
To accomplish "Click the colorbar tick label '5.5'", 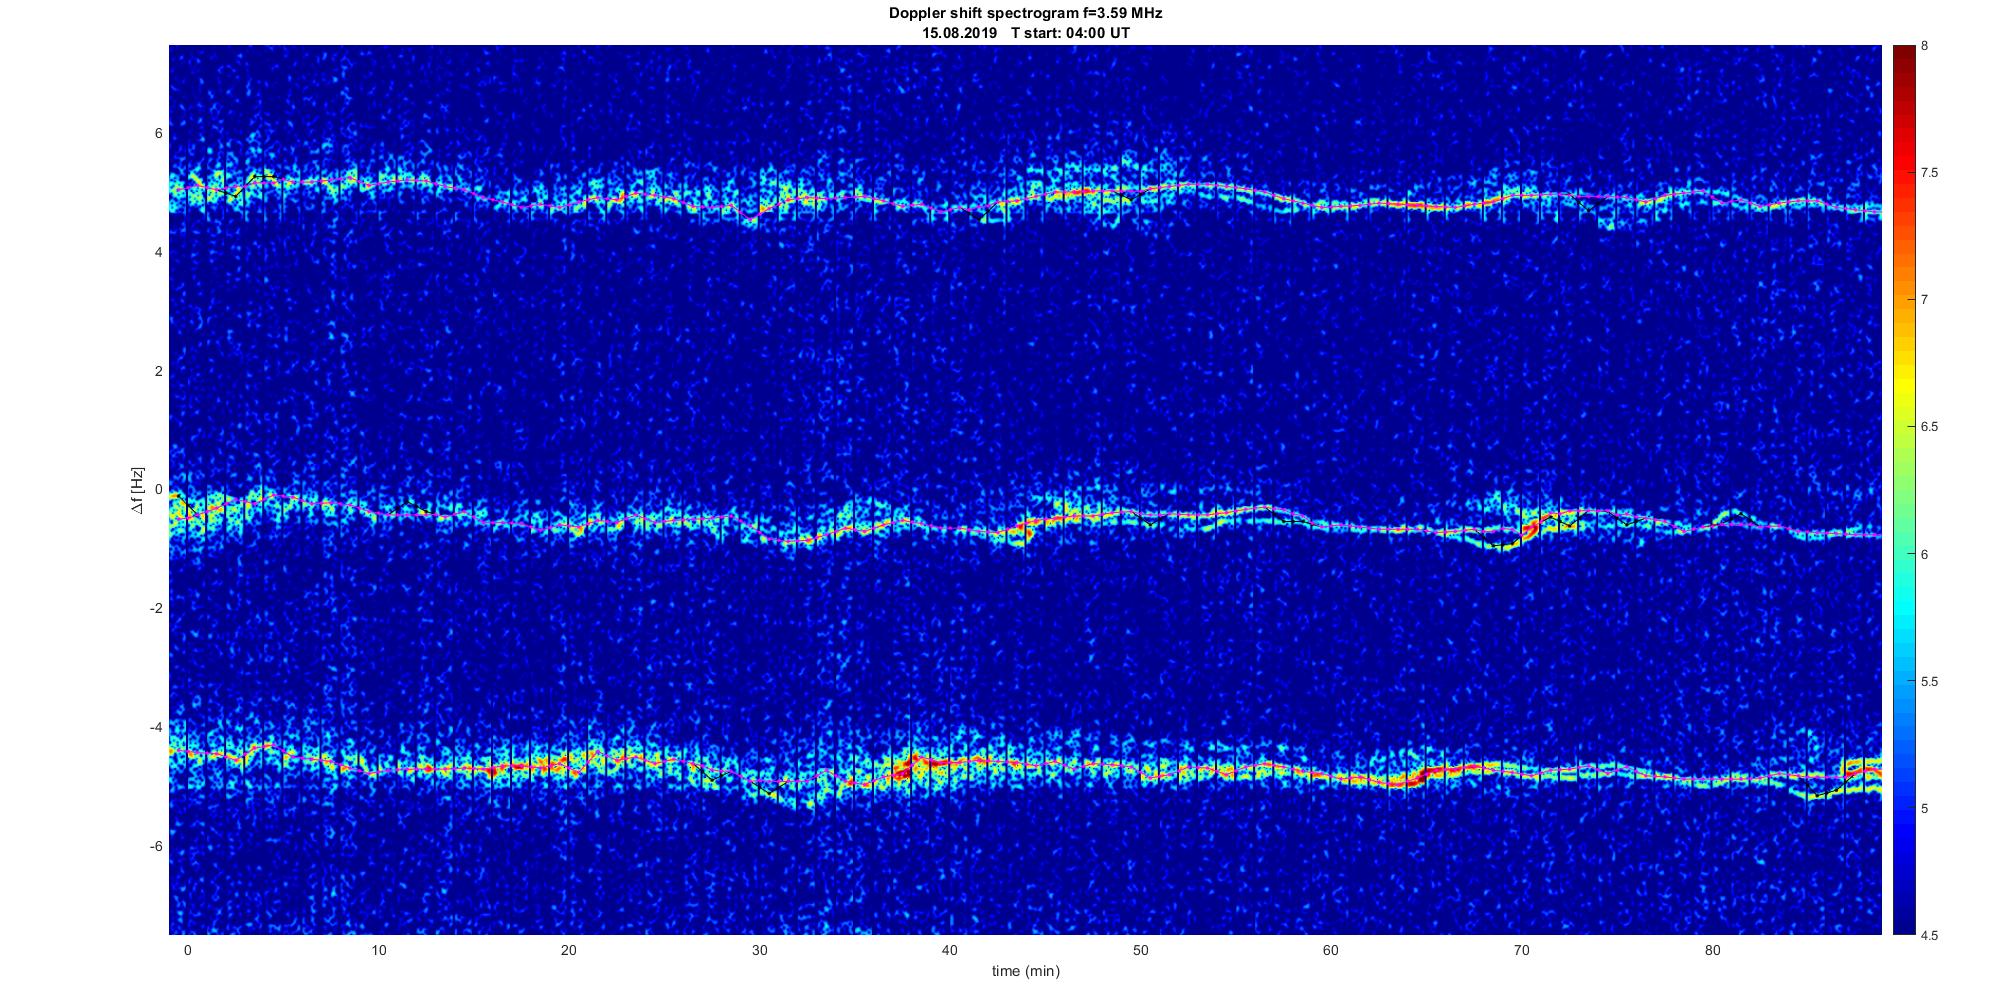I will point(1929,681).
